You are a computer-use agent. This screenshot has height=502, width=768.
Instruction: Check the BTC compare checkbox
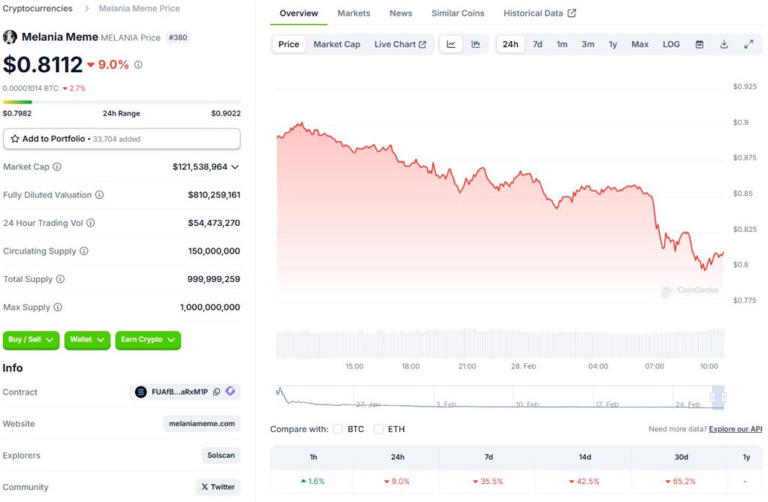(338, 429)
